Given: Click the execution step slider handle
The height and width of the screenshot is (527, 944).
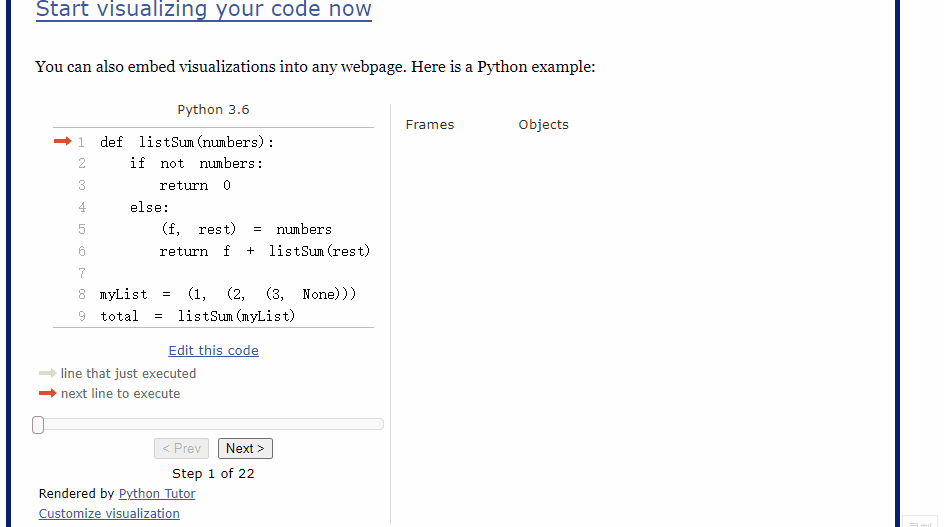Looking at the screenshot, I should pyautogui.click(x=38, y=425).
